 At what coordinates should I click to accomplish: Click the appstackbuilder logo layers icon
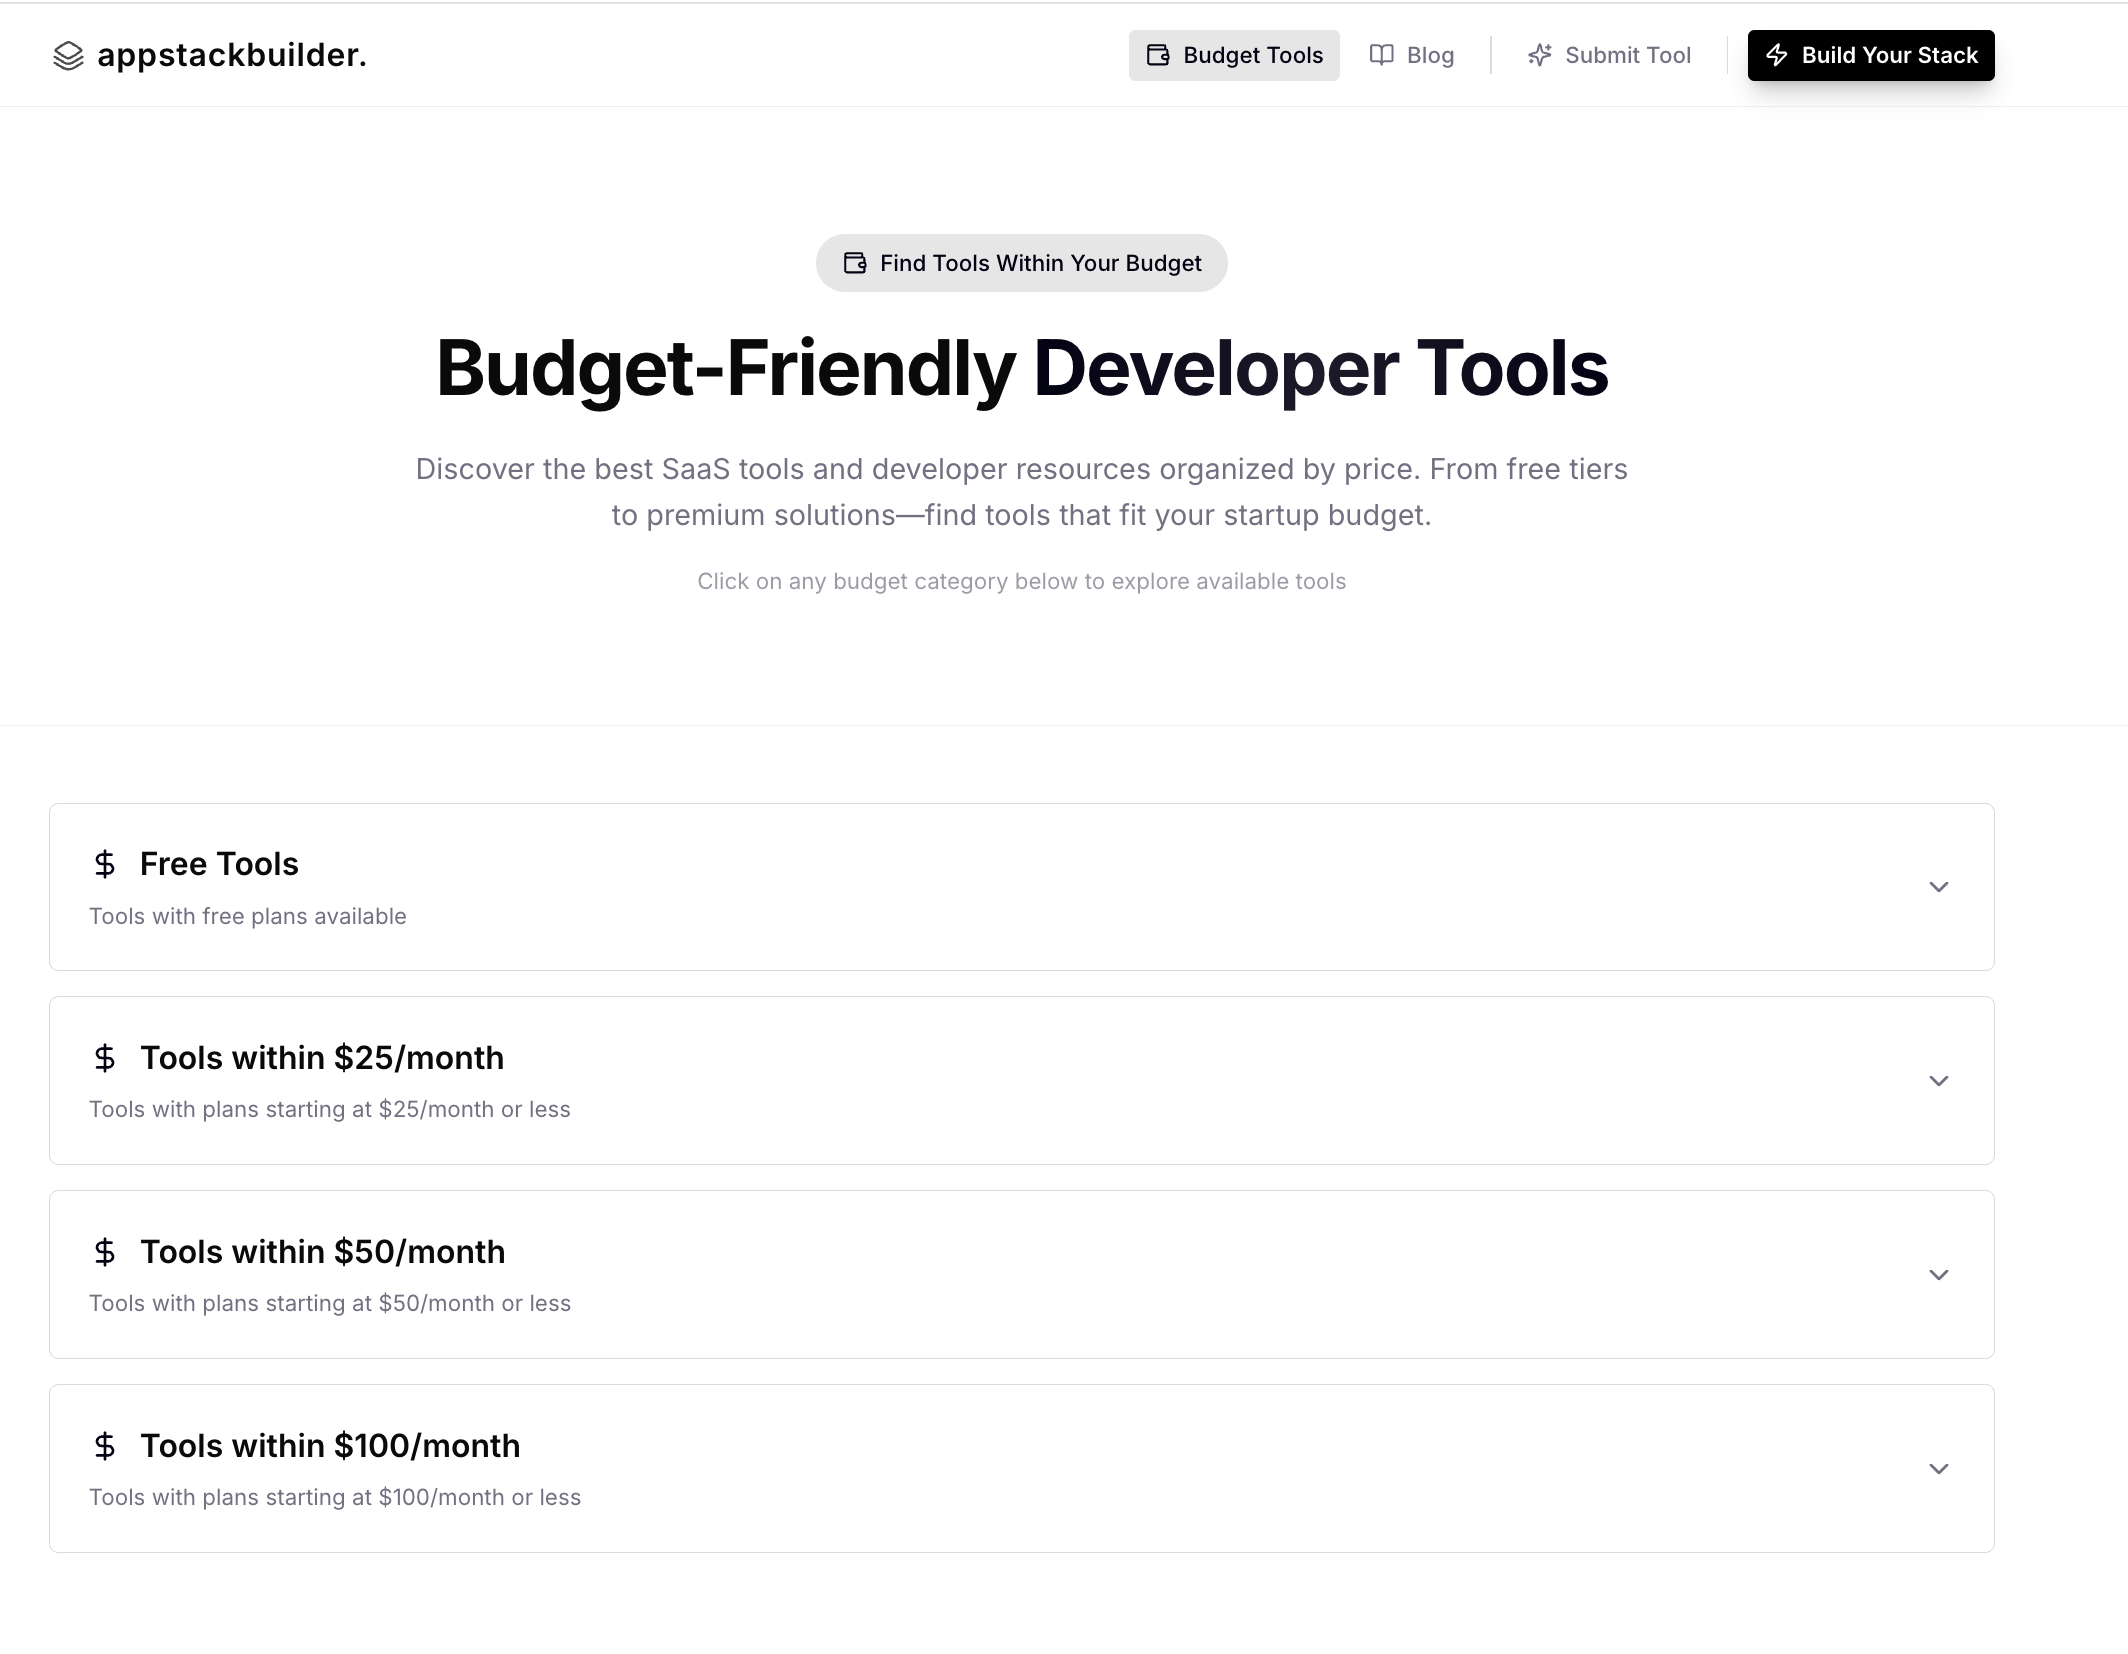(67, 56)
